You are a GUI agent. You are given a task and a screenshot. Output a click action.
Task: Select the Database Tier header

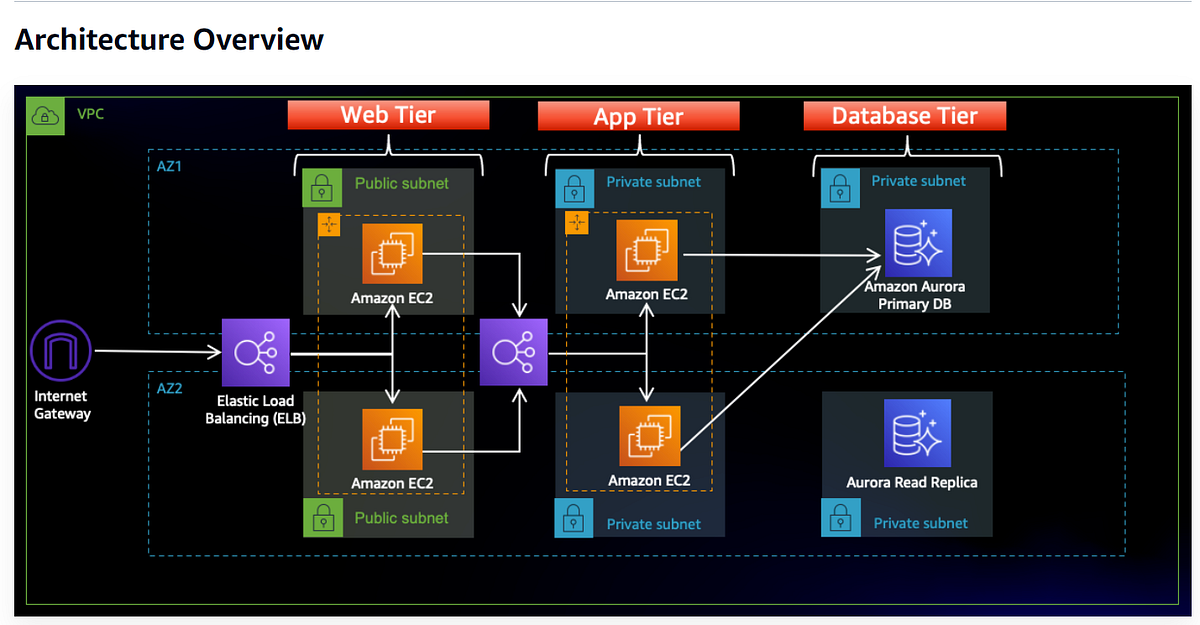pos(904,115)
